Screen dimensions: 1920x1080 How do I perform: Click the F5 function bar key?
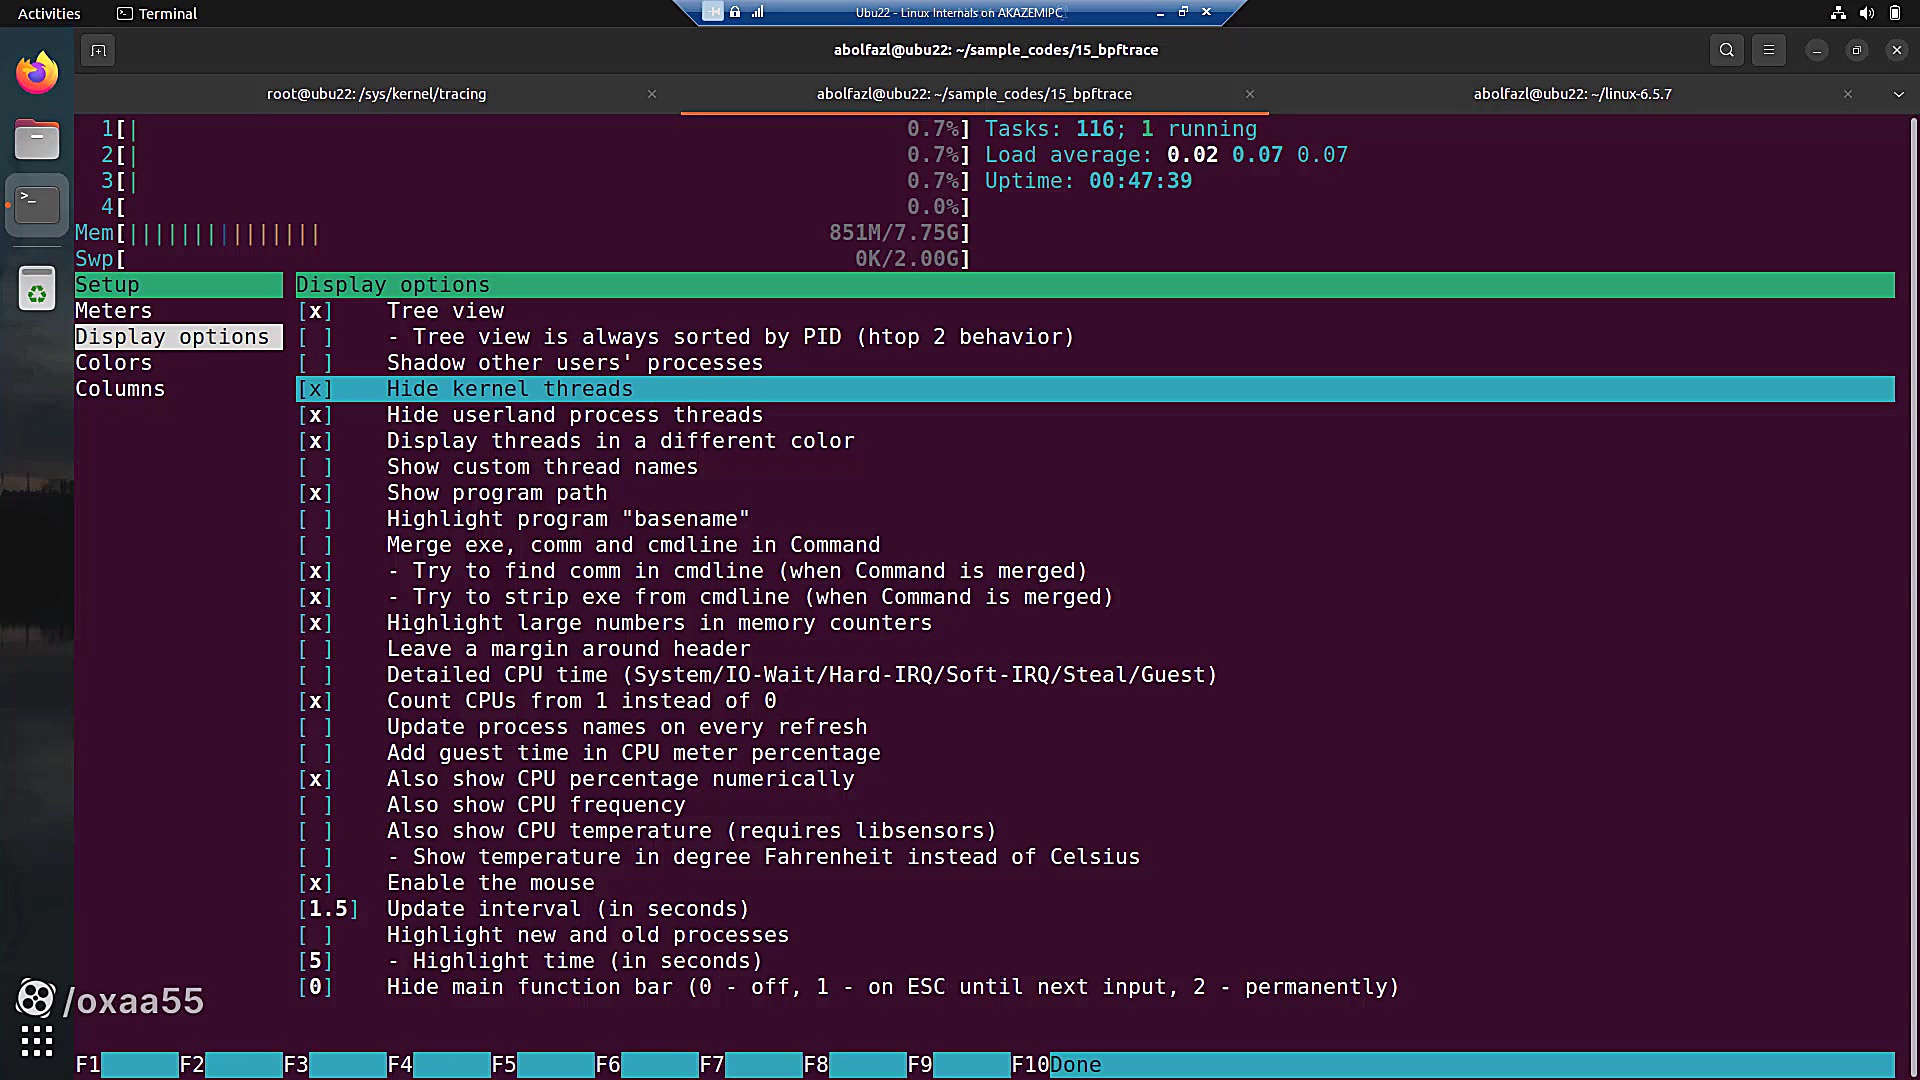[x=543, y=1065]
